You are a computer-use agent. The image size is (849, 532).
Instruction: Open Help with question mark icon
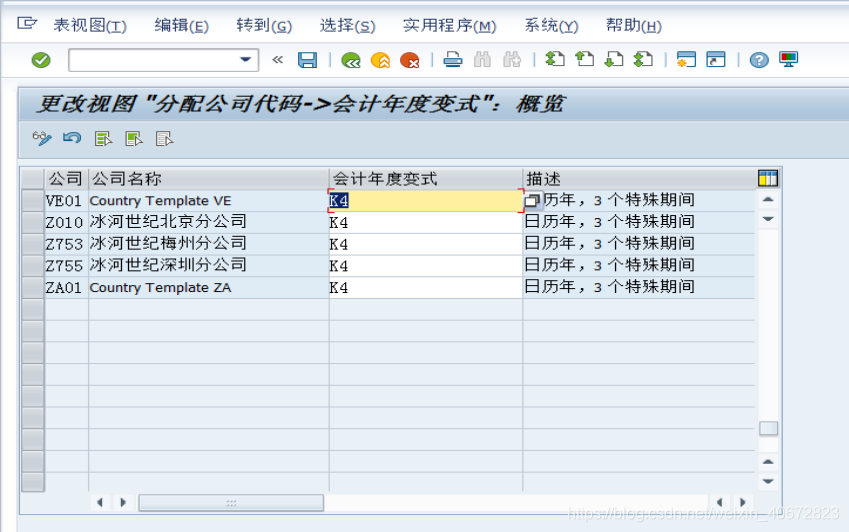pos(759,60)
